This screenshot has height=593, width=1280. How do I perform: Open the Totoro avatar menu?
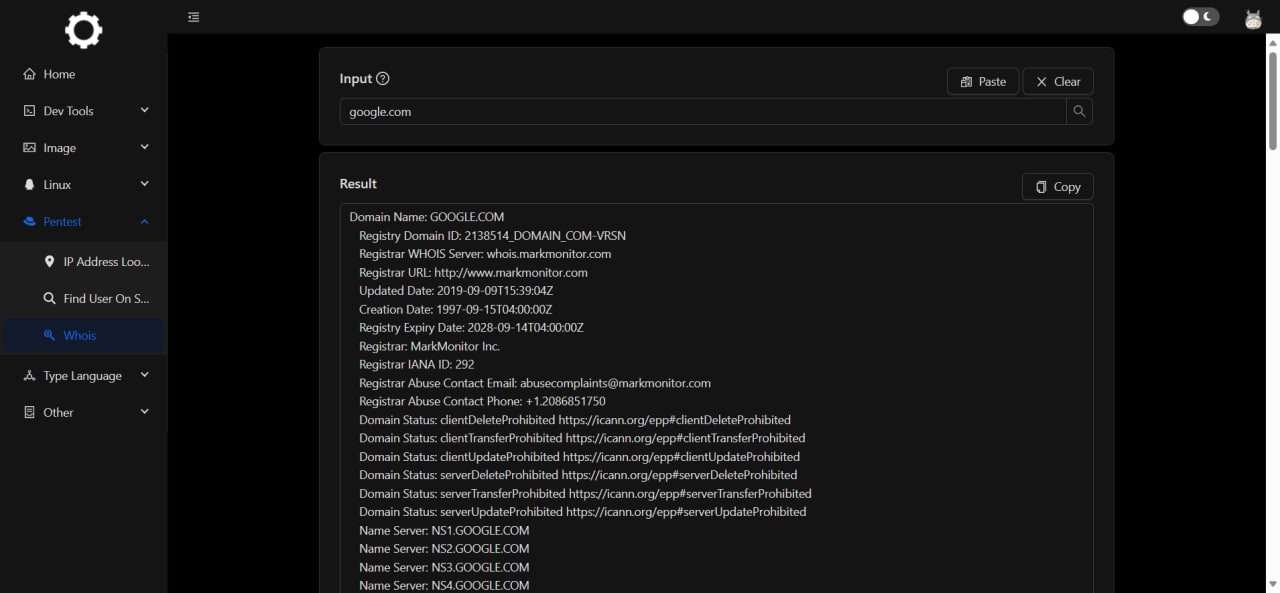click(x=1252, y=17)
